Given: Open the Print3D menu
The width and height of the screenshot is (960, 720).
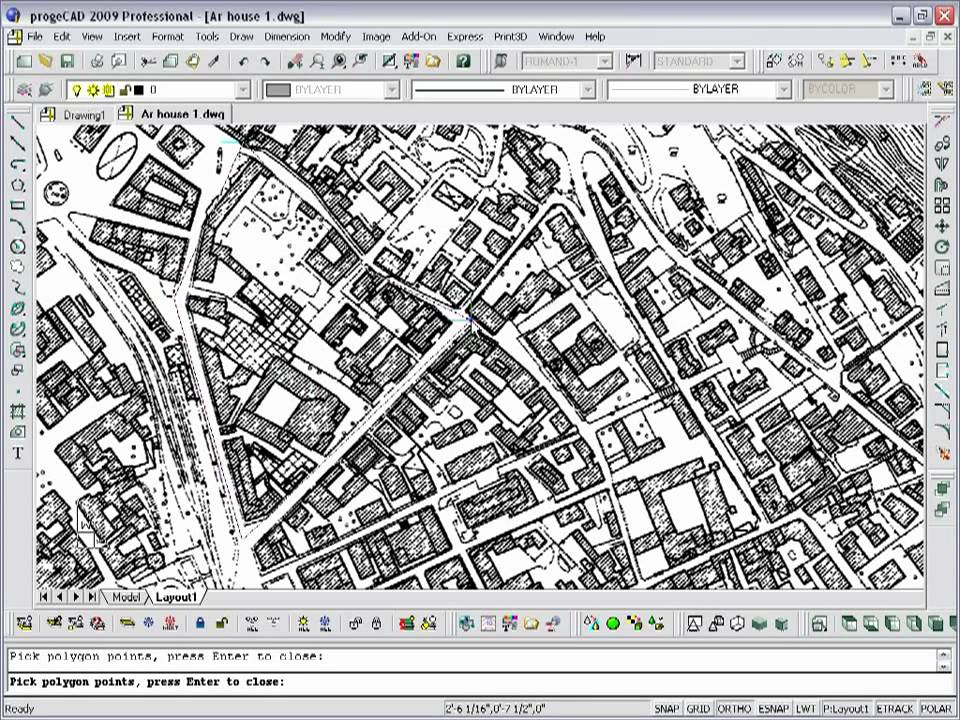Looking at the screenshot, I should pyautogui.click(x=510, y=37).
